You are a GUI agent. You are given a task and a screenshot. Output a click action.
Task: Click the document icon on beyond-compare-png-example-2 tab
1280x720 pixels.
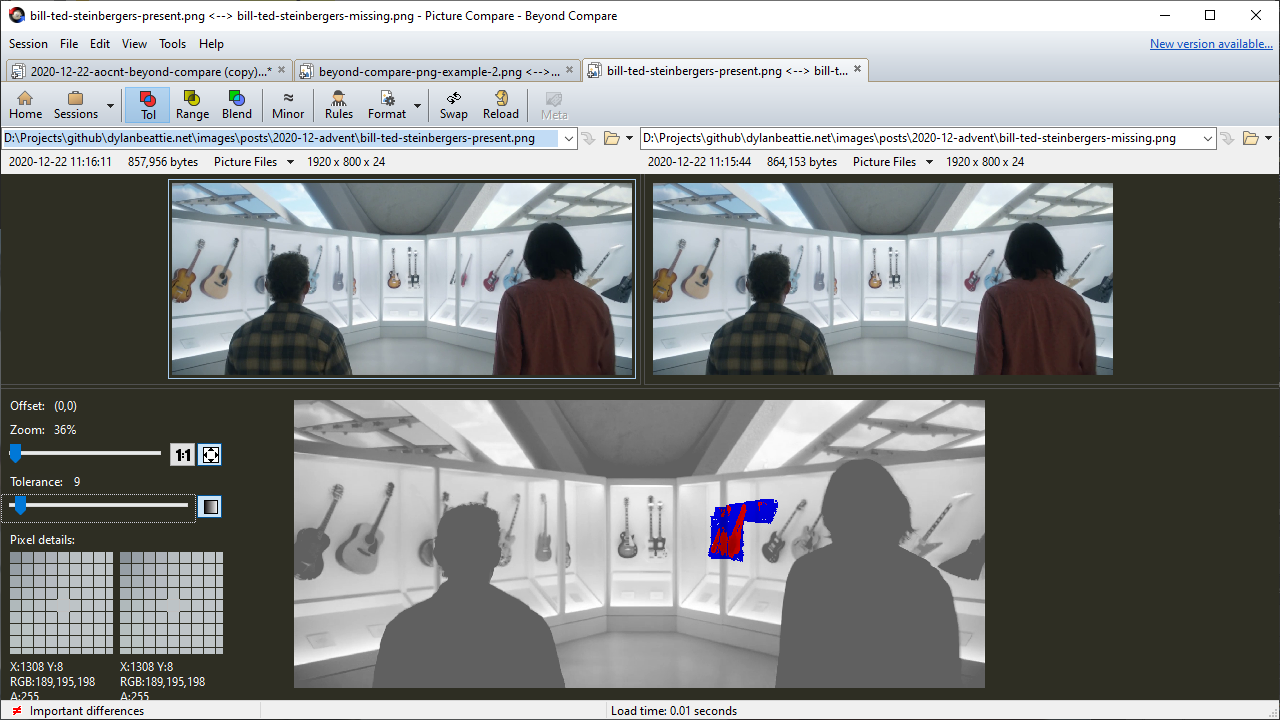[308, 72]
